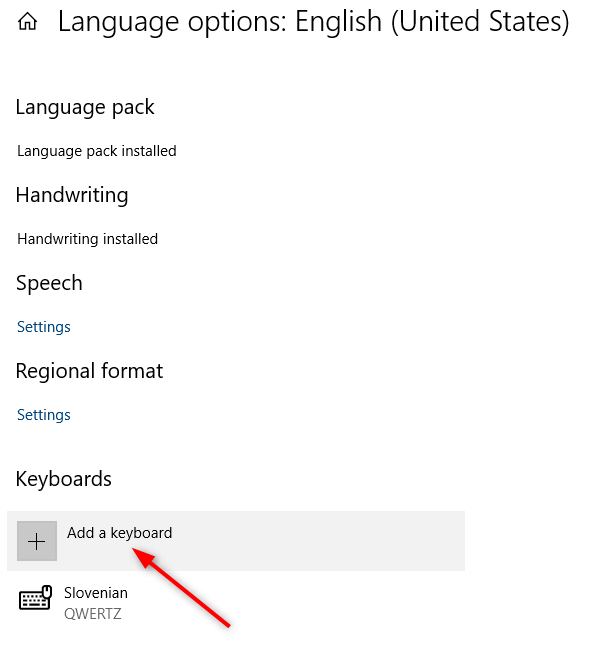
Task: Open Speech Settings link
Action: point(44,327)
